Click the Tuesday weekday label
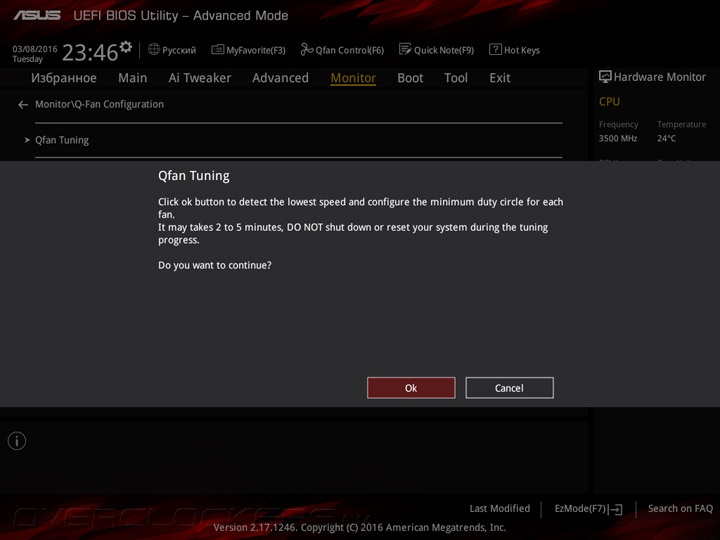The image size is (720, 540). pyautogui.click(x=28, y=59)
